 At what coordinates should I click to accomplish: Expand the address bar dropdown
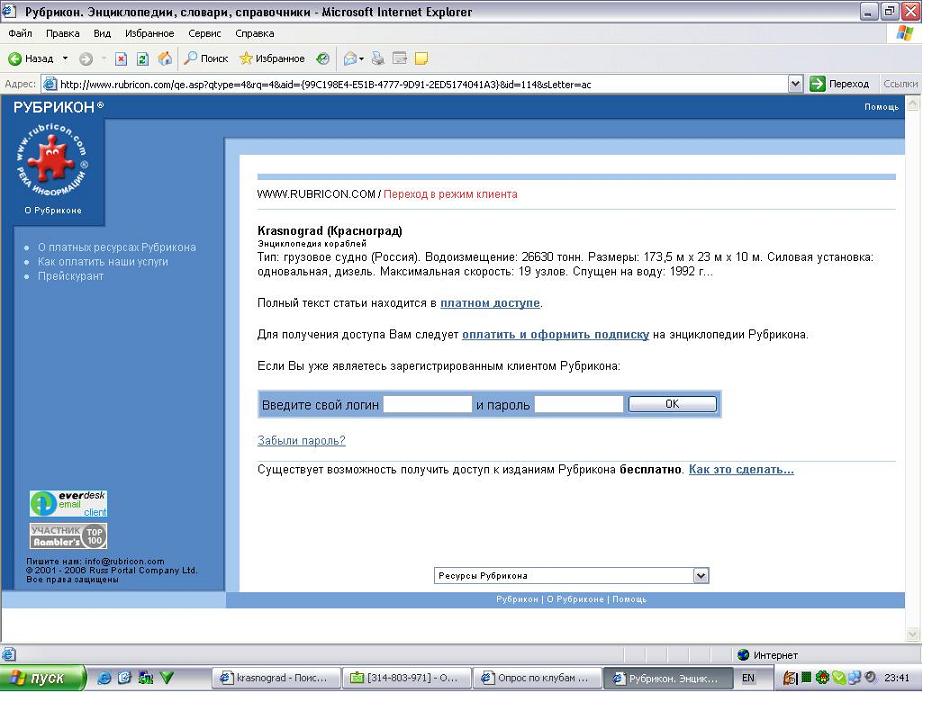click(x=795, y=84)
